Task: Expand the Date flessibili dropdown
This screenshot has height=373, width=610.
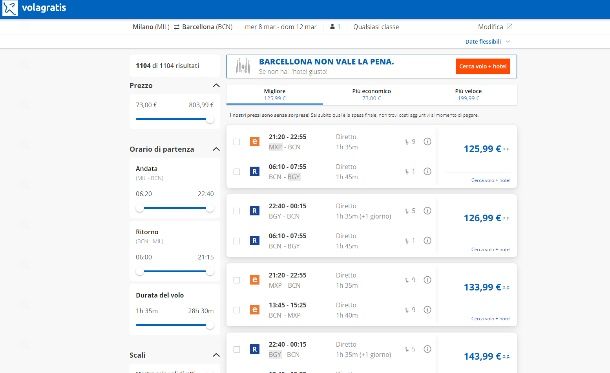Action: coord(487,41)
